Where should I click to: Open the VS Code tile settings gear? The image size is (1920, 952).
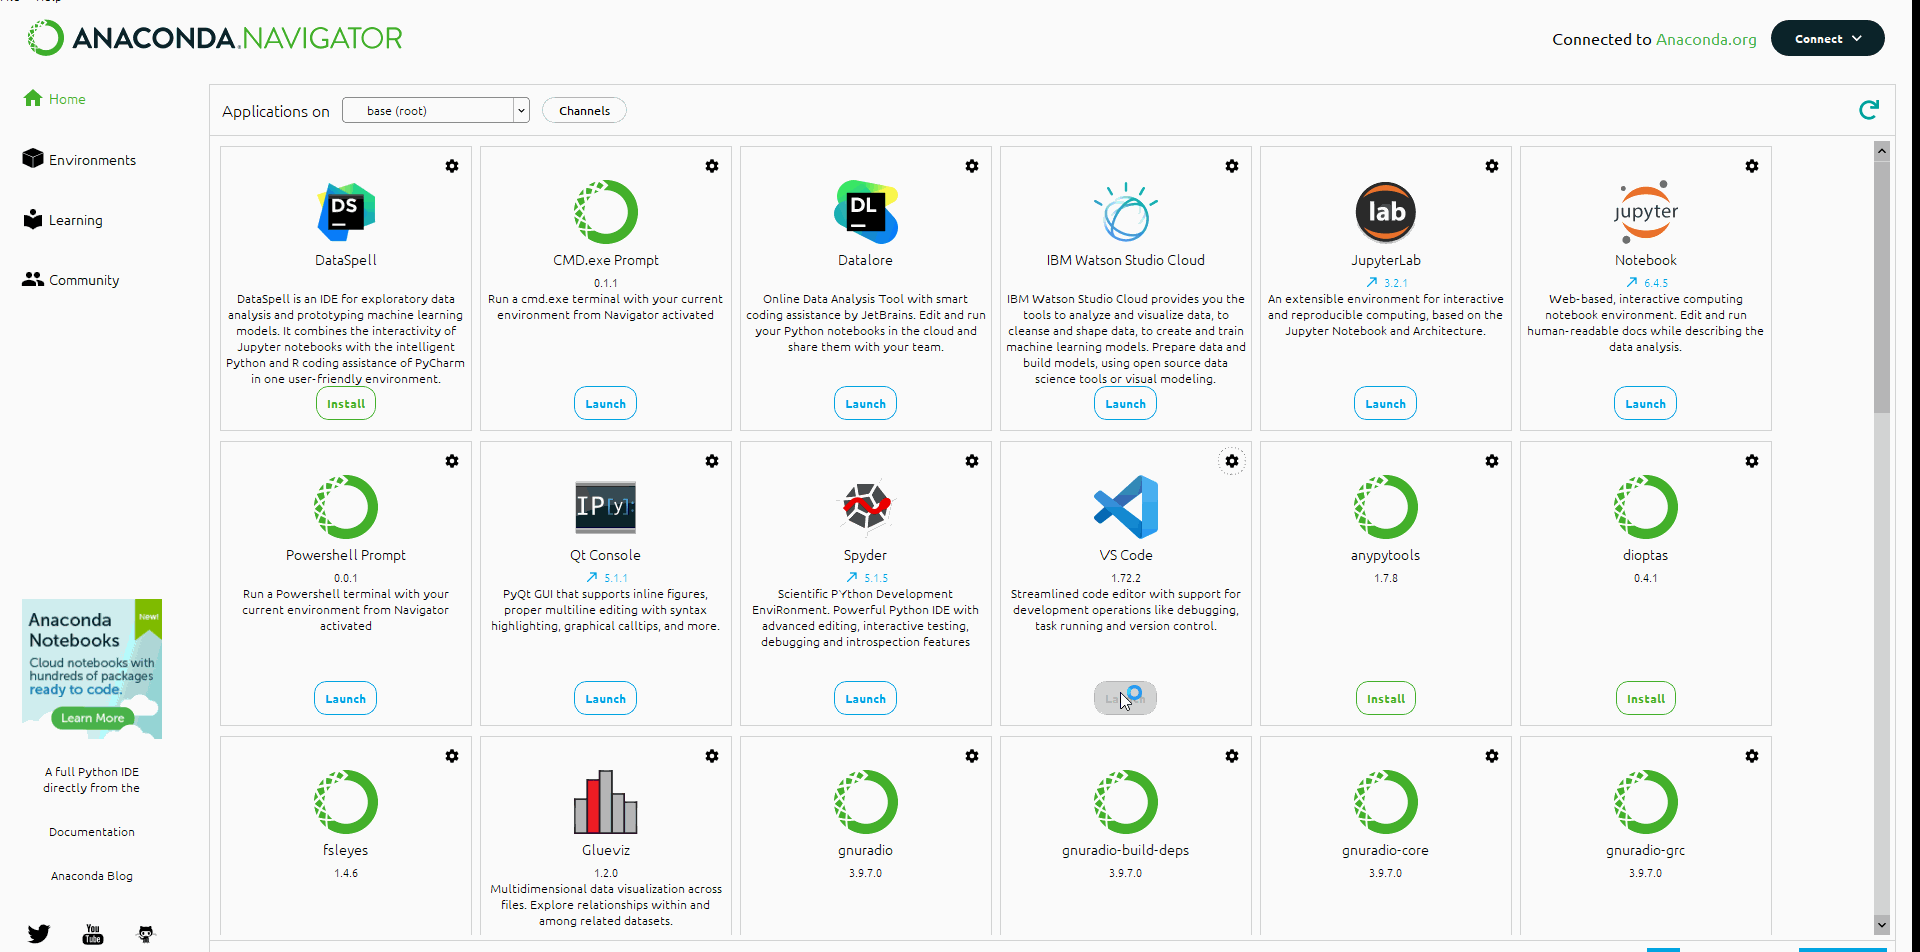[x=1232, y=461]
